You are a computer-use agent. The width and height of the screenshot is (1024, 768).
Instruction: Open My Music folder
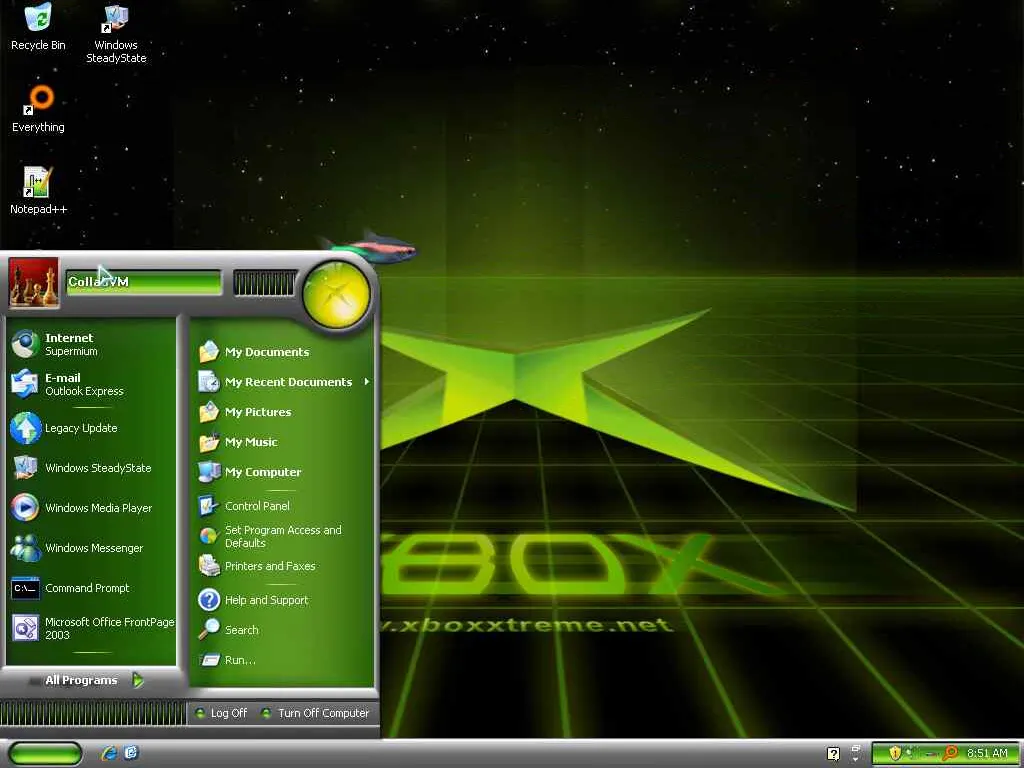click(x=284, y=442)
